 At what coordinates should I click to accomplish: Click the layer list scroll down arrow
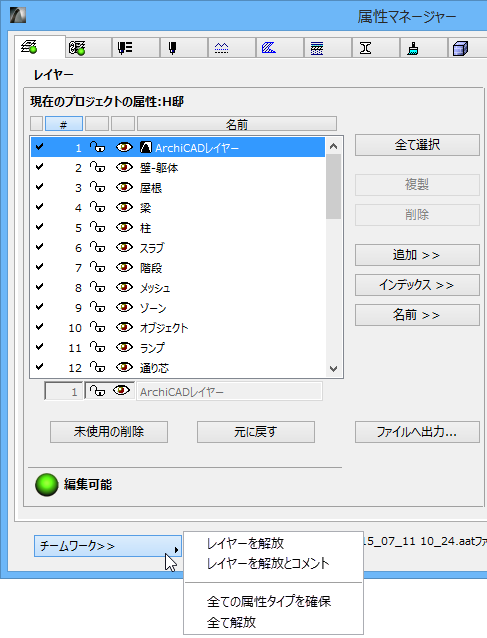[334, 369]
